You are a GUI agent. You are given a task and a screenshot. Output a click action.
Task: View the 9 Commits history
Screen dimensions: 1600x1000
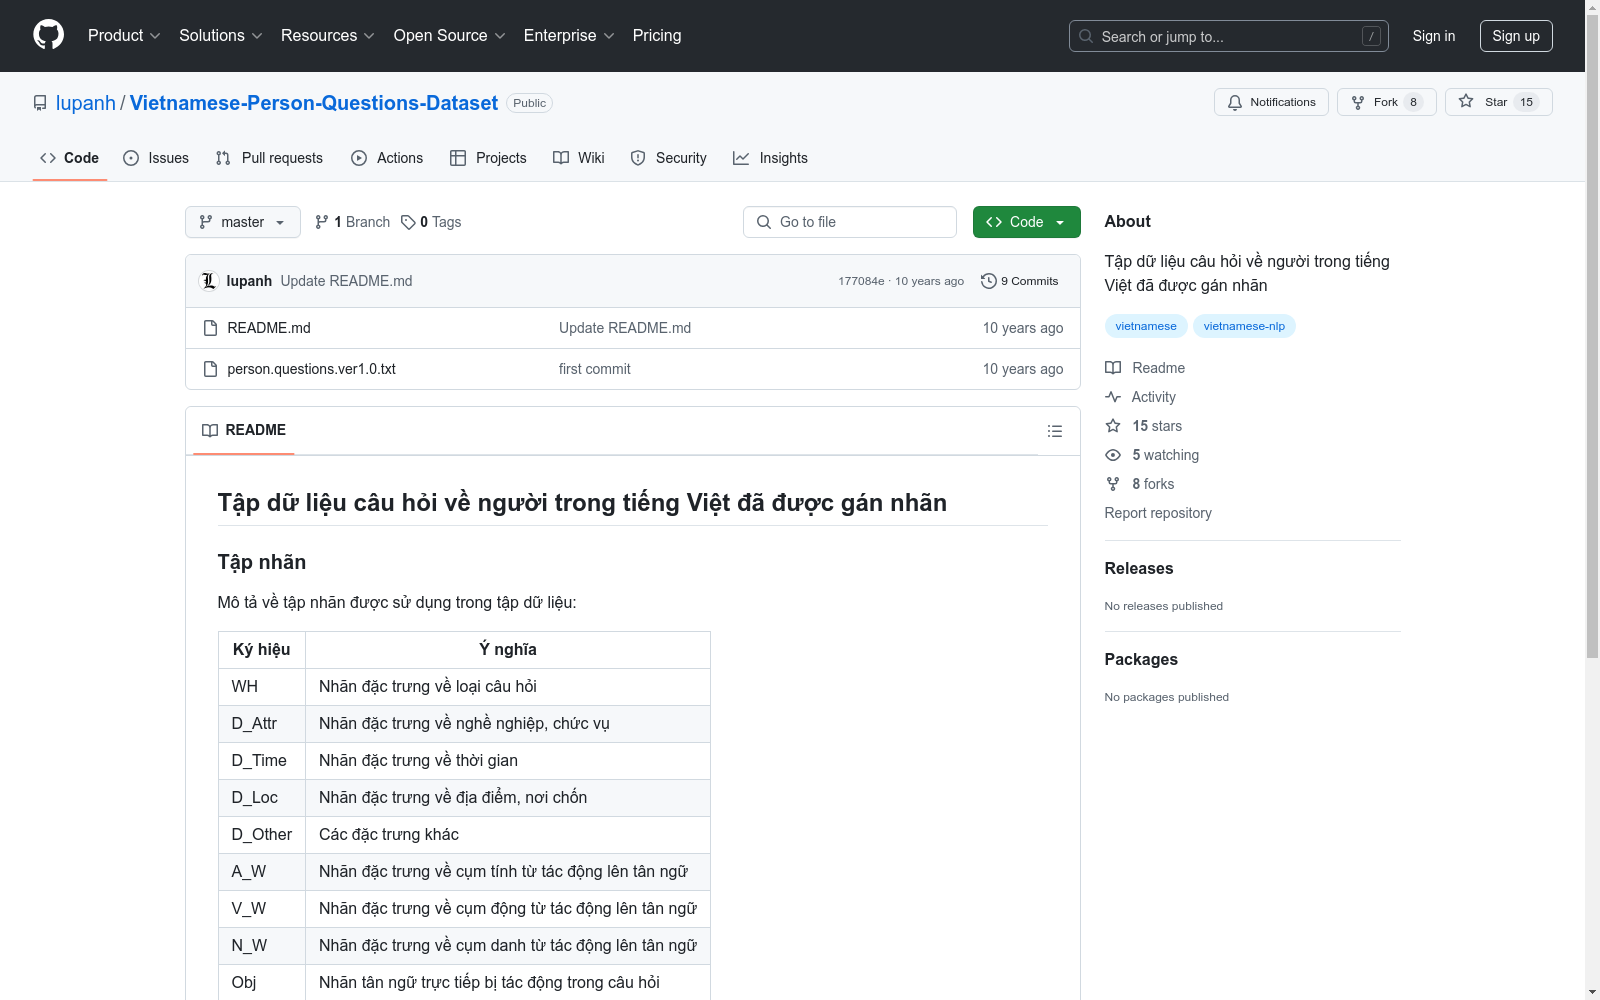(x=1020, y=281)
